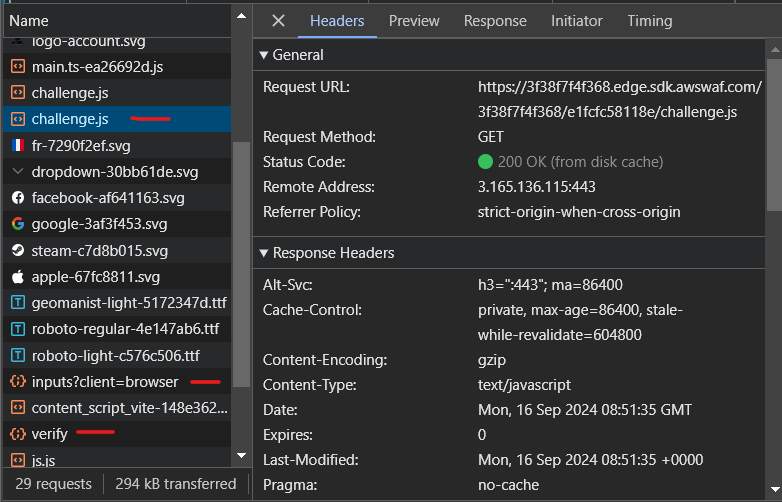Click the Alt-Svc header value
This screenshot has width=782, height=502.
coord(550,285)
